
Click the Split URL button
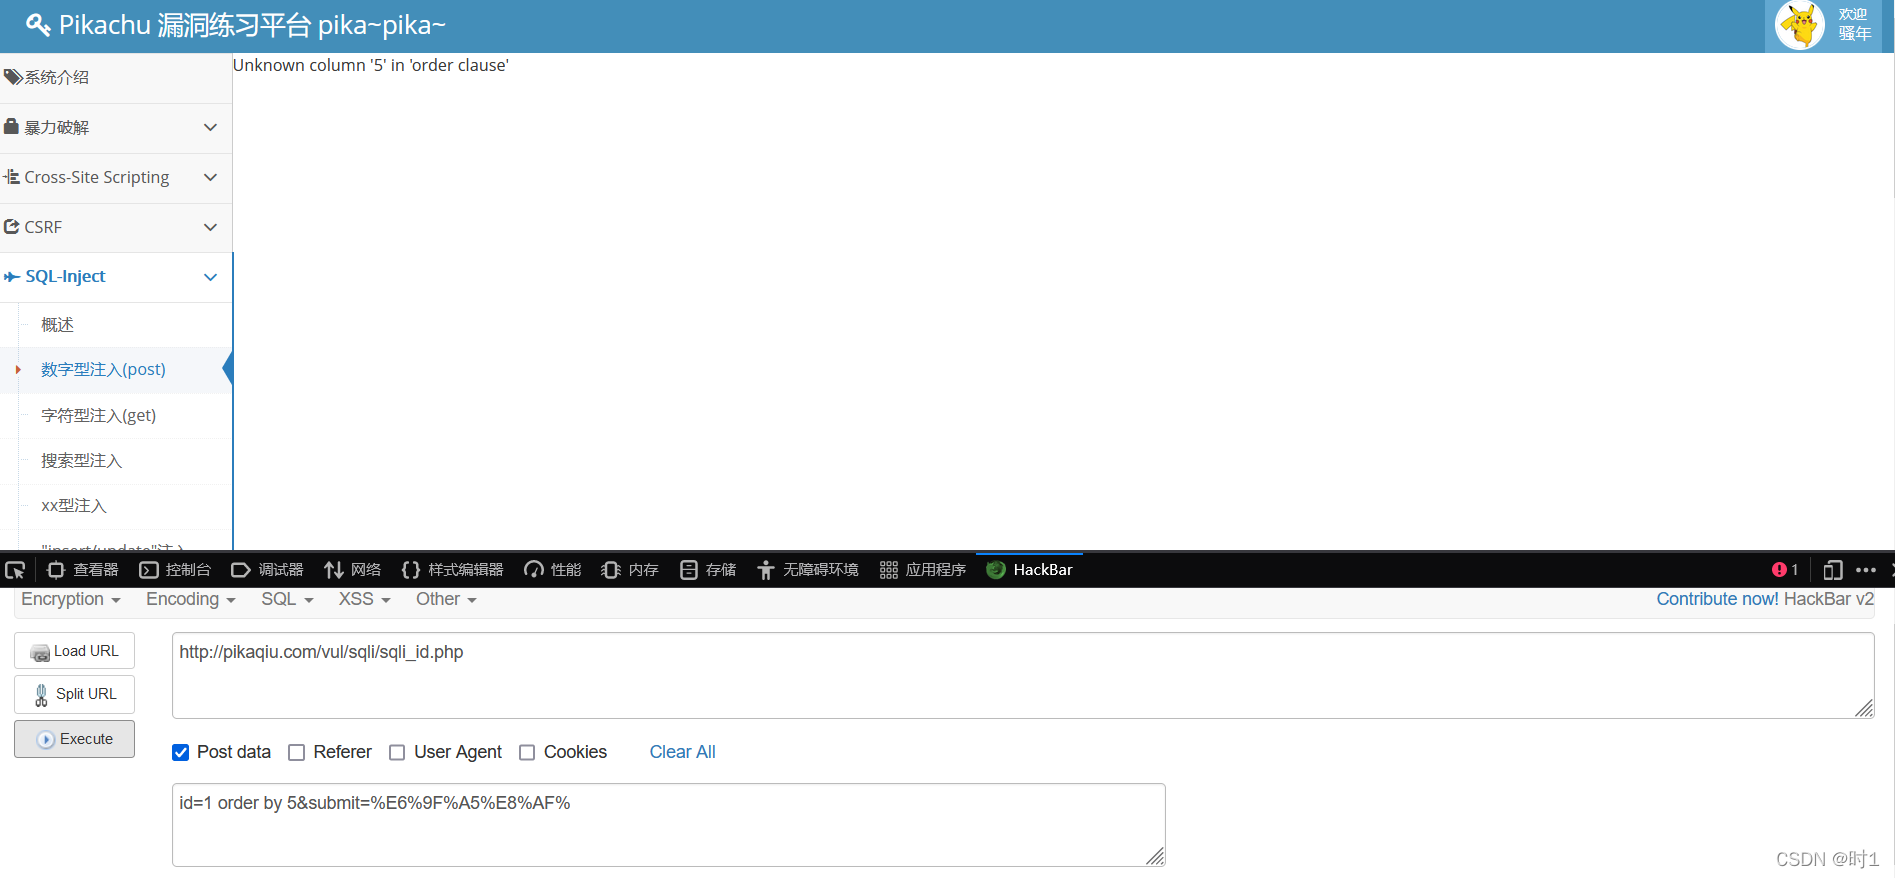[75, 694]
